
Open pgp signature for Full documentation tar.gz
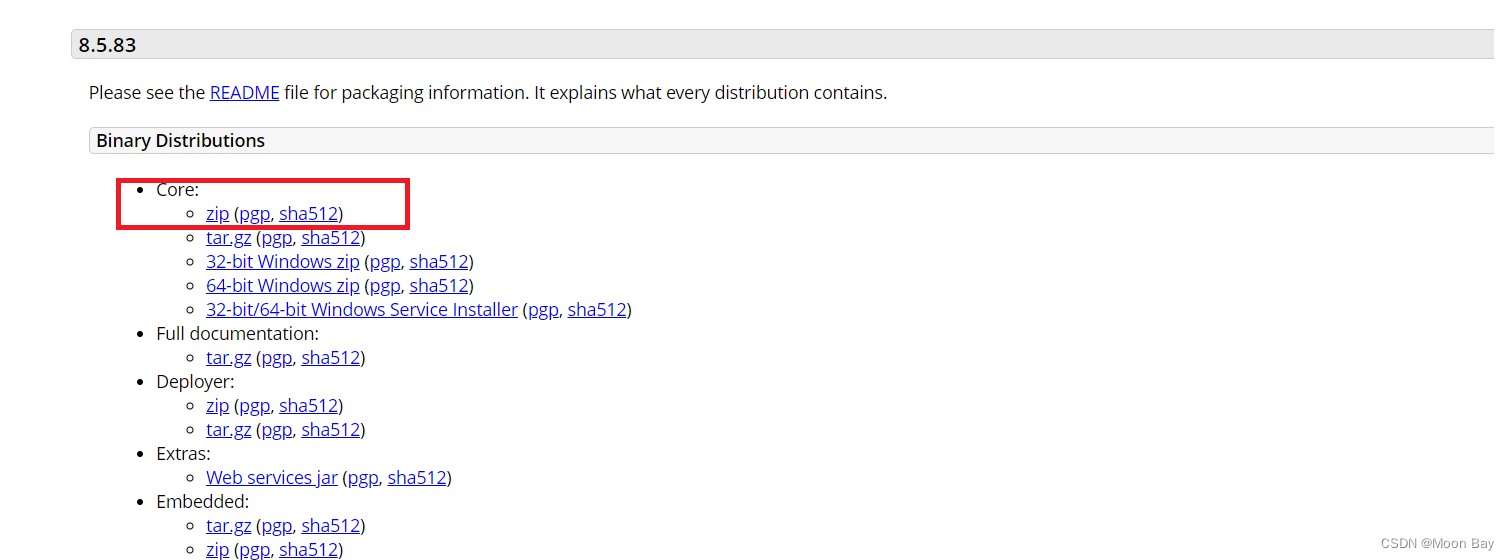[x=276, y=358]
